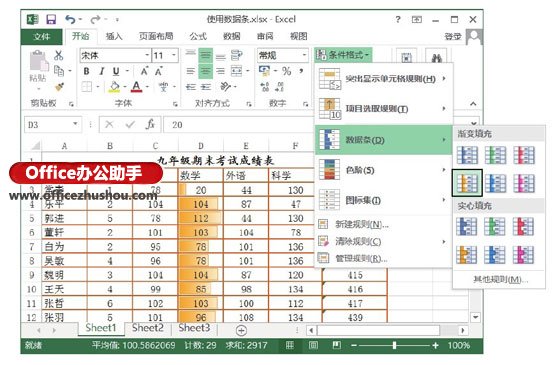Image resolution: width=560 pixels, height=365 pixels.
Task: Apply red gradient fill data bar
Action: (524, 155)
